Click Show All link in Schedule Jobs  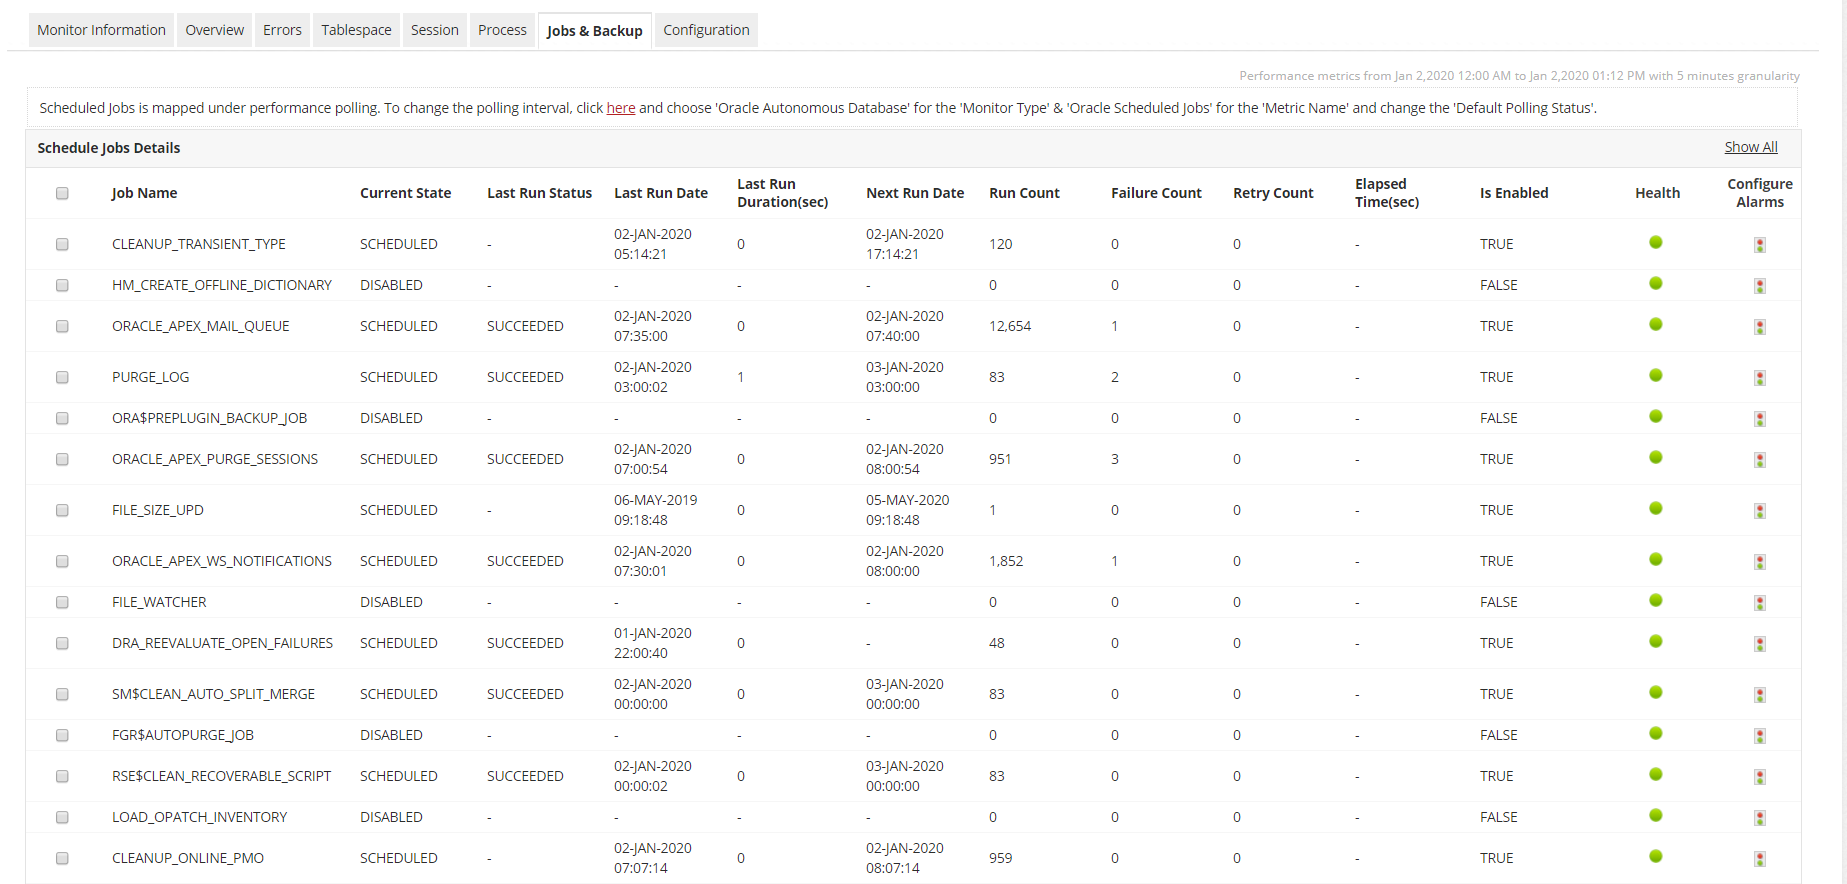pyautogui.click(x=1750, y=147)
